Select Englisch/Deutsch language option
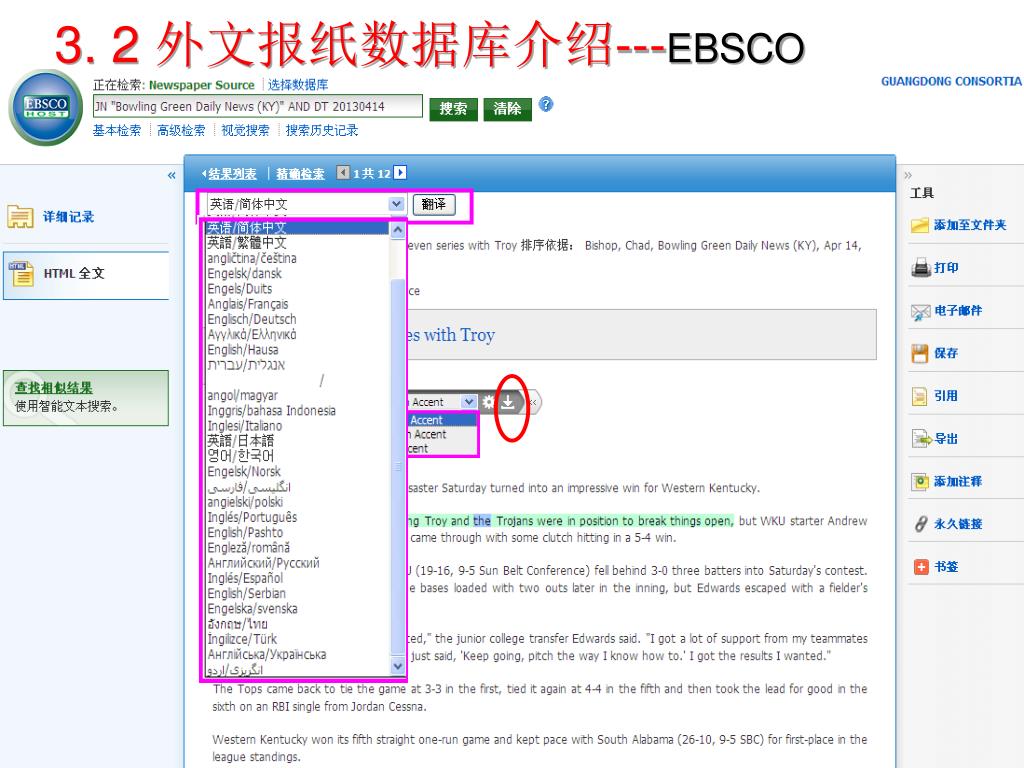Viewport: 1024px width, 768px height. pos(251,319)
